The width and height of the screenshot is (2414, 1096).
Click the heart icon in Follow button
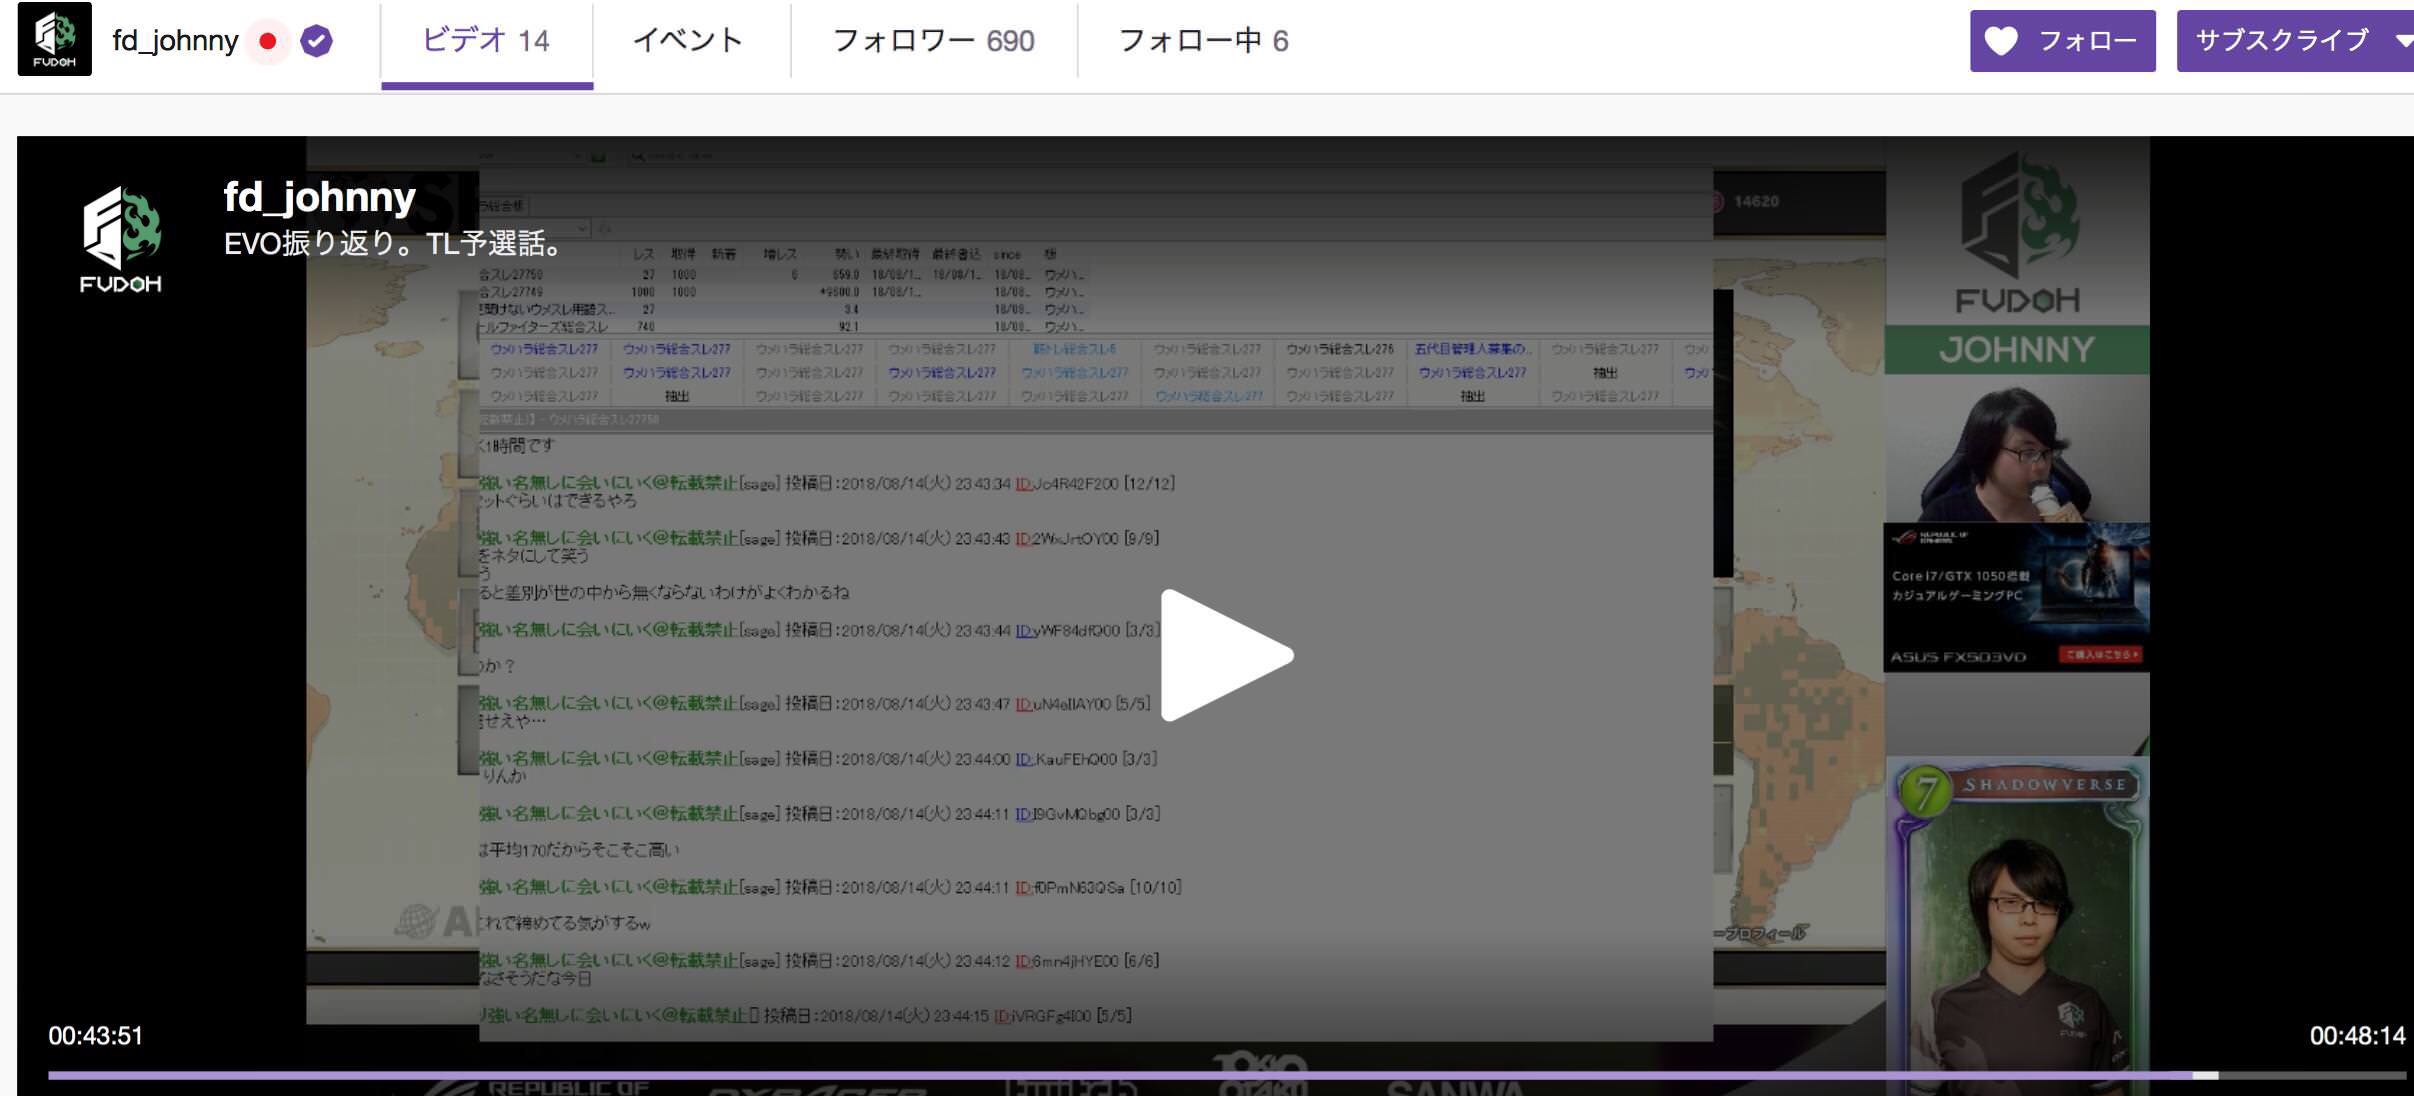(x=2001, y=41)
